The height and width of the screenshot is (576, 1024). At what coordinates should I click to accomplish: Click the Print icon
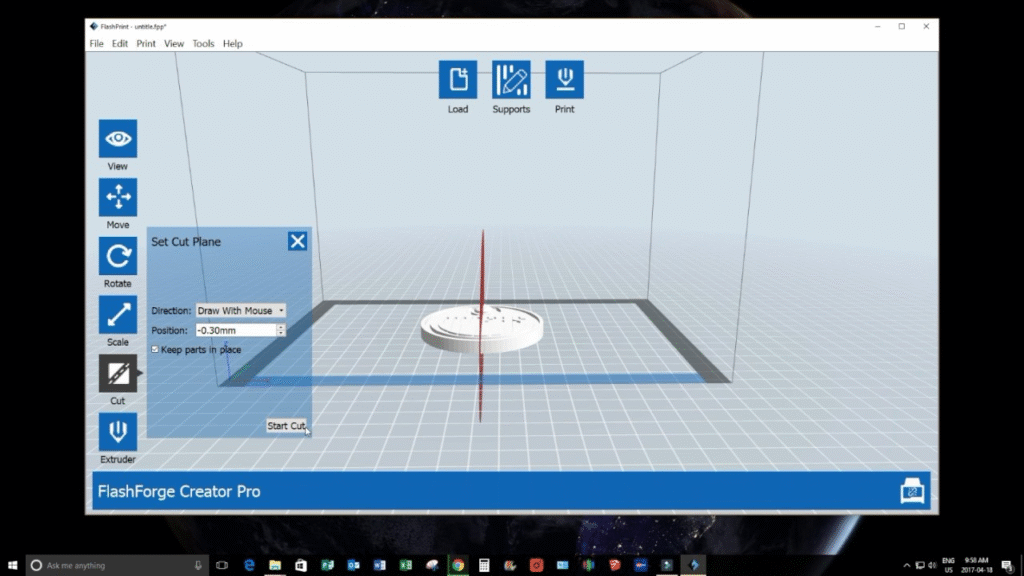pos(564,80)
